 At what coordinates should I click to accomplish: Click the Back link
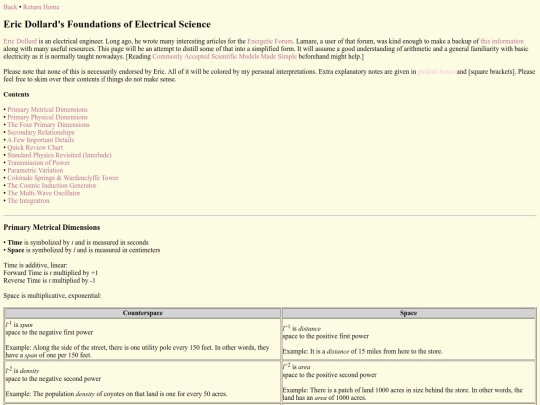[x=10, y=7]
